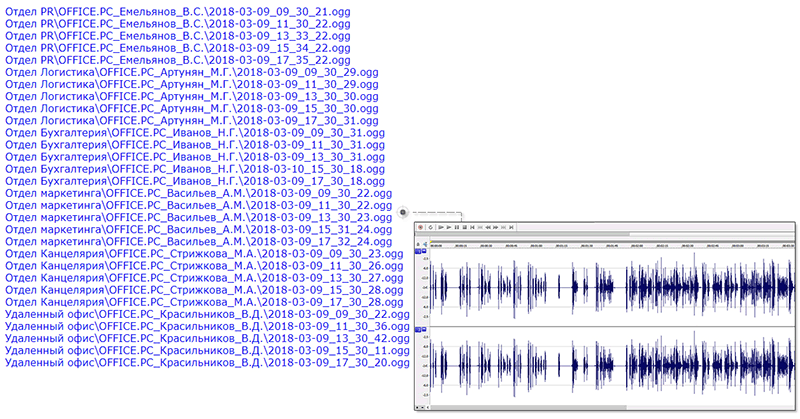Screen dimensions: 800x419
Task: Click the seek slider below transport buttons
Action: click(x=600, y=236)
